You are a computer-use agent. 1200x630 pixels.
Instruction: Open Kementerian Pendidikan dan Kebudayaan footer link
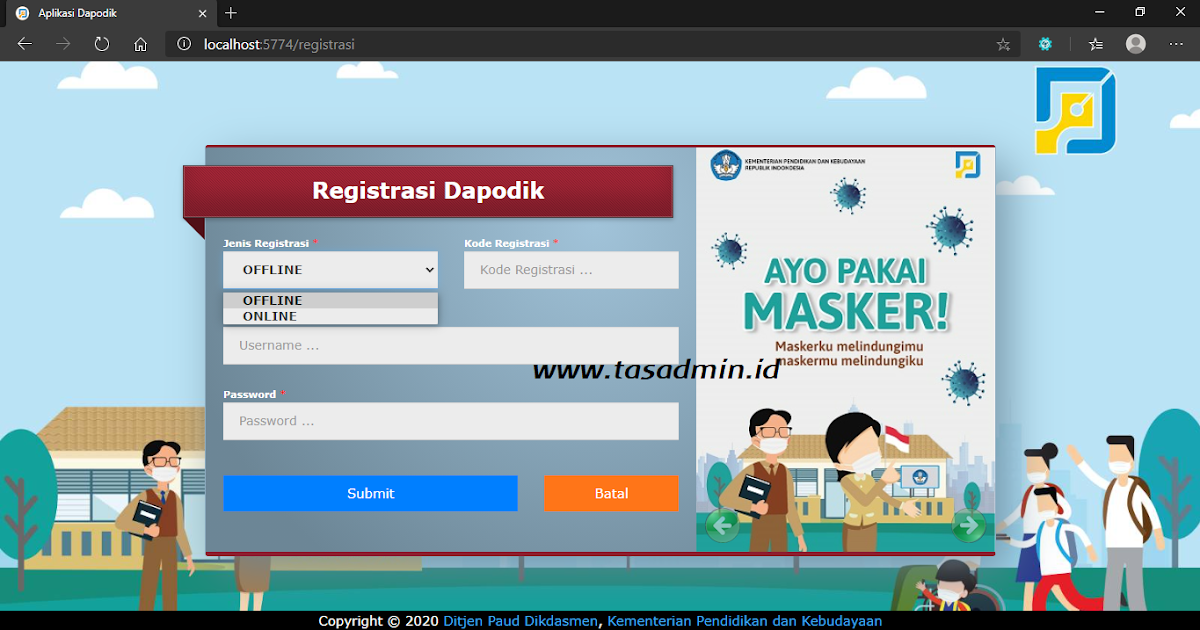coord(745,621)
